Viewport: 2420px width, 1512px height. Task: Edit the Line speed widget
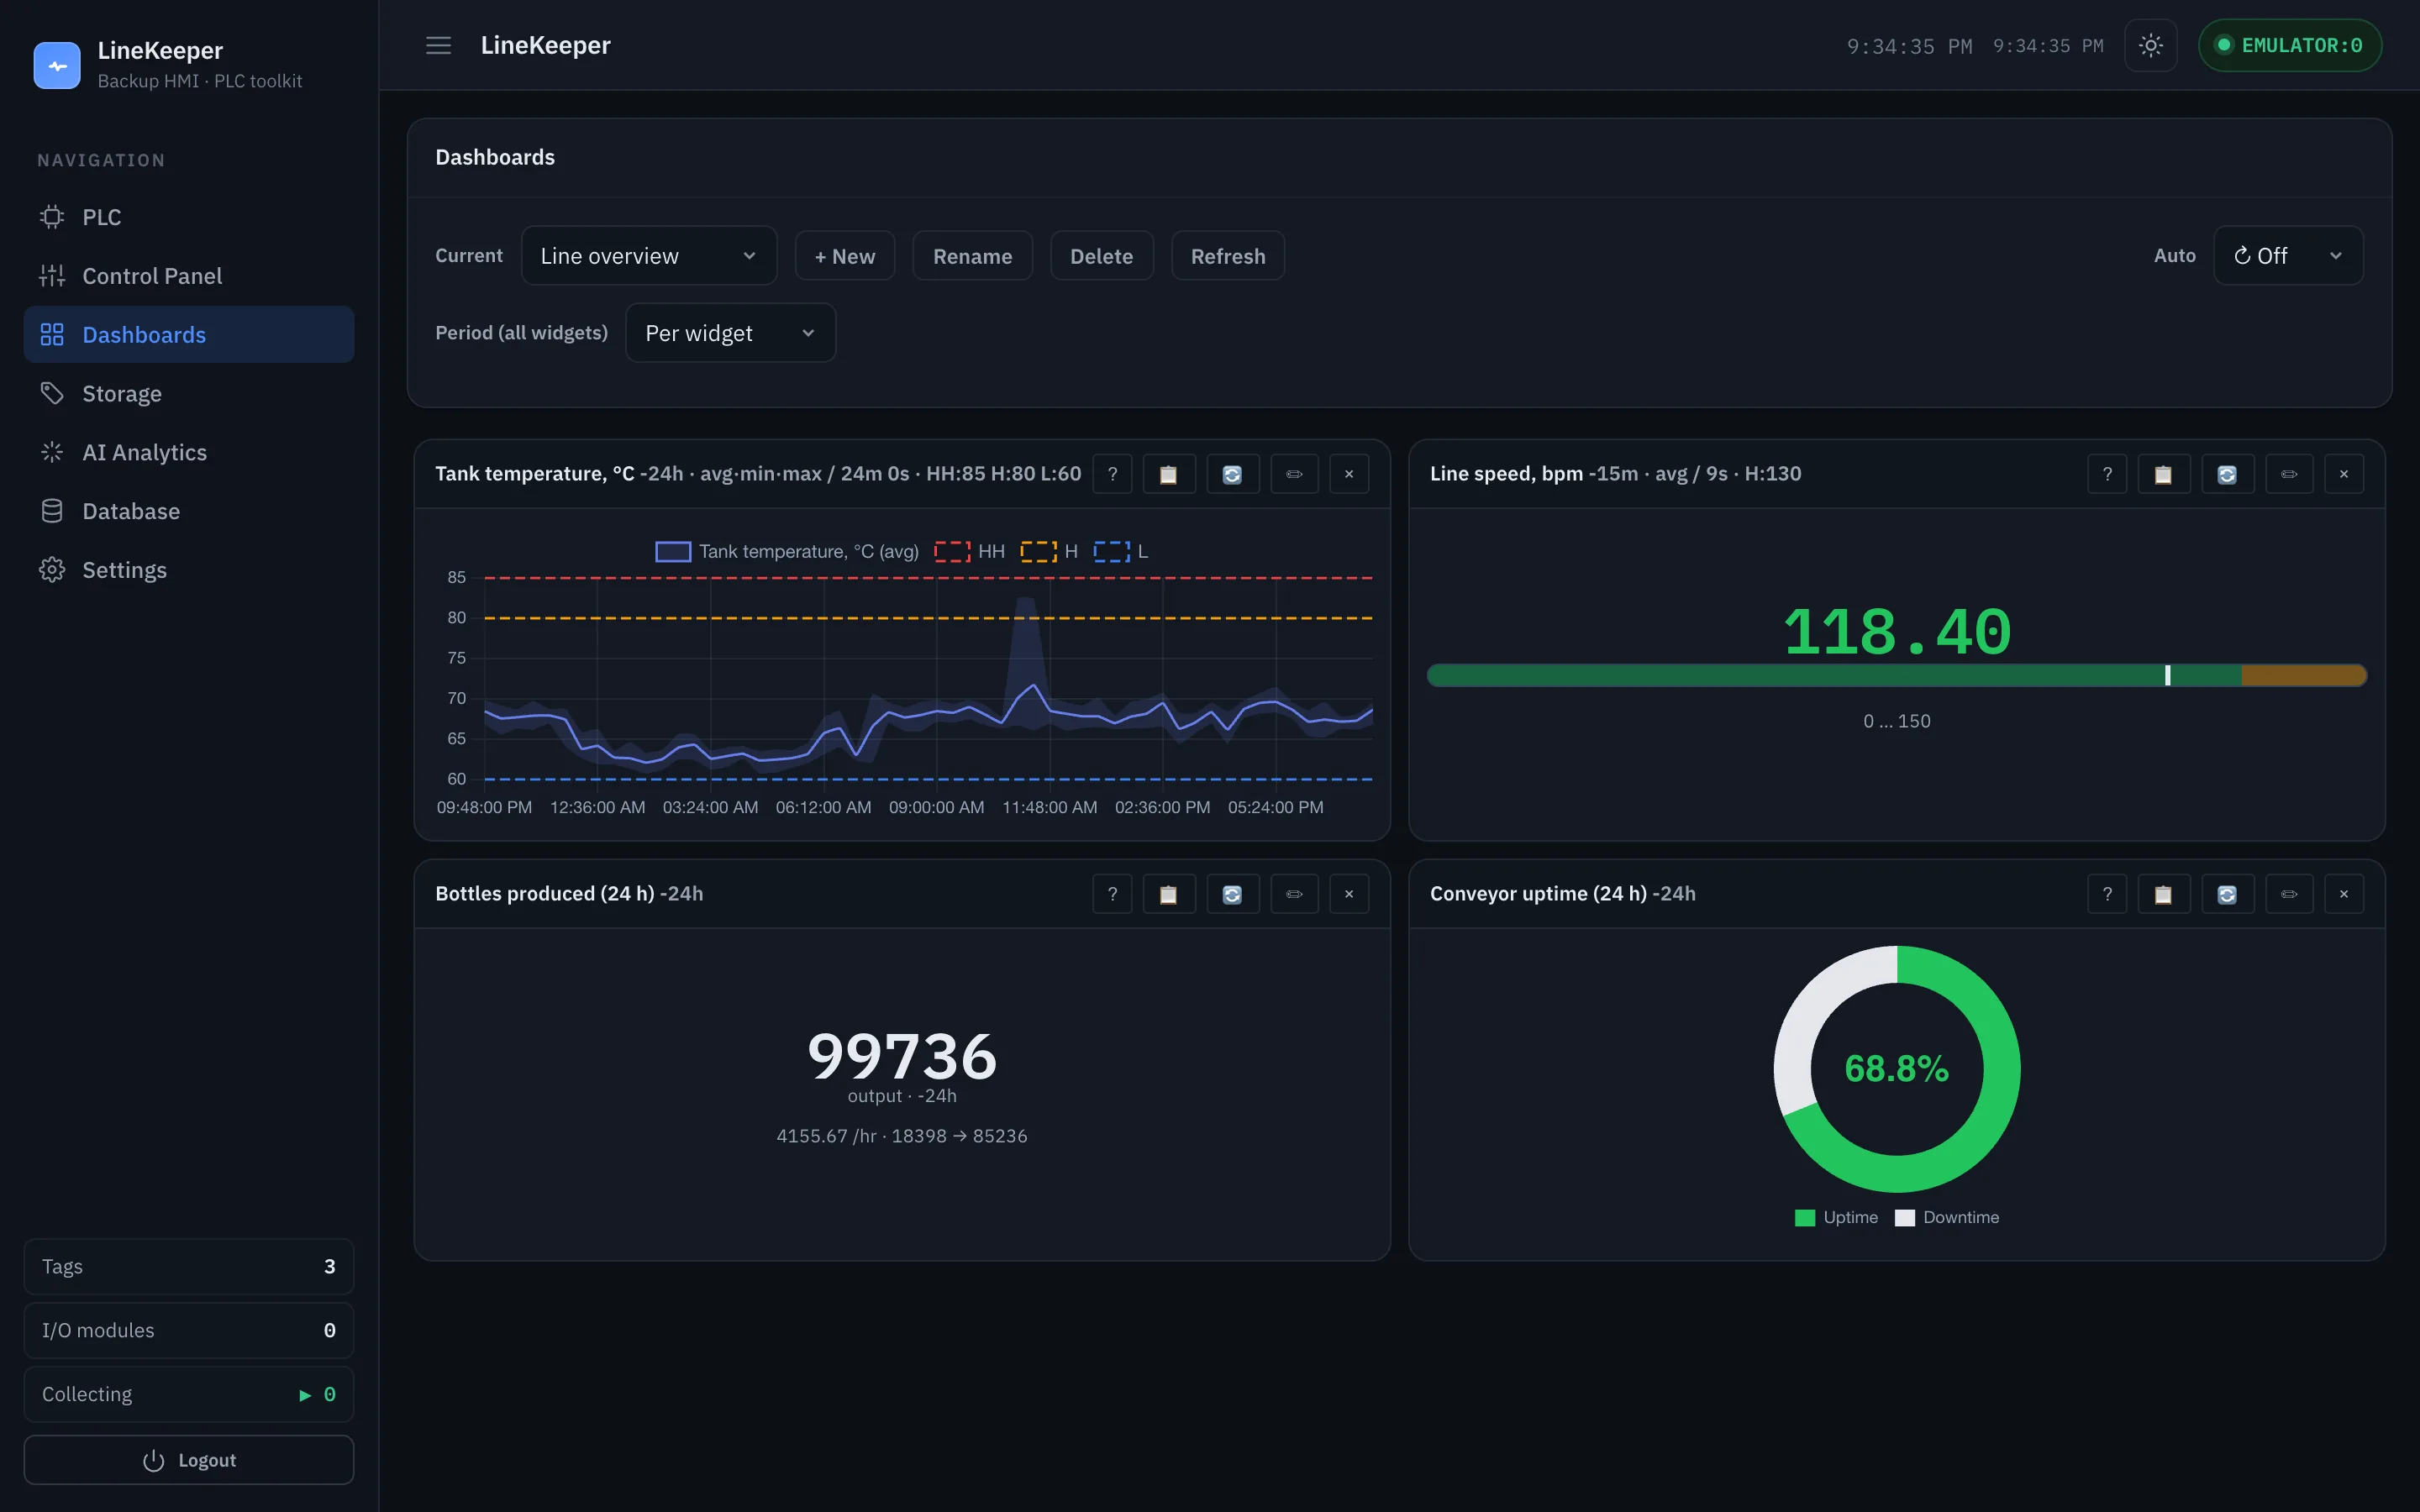click(x=2289, y=474)
